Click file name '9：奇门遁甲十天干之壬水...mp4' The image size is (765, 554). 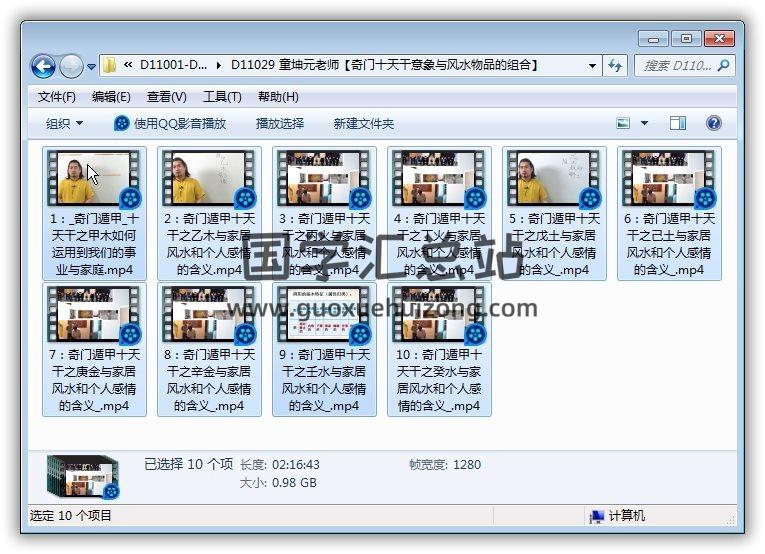pos(324,380)
